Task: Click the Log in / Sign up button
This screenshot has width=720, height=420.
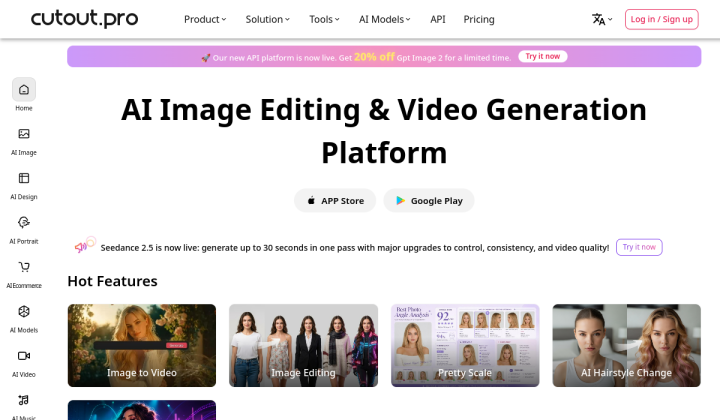Action: pos(661,19)
